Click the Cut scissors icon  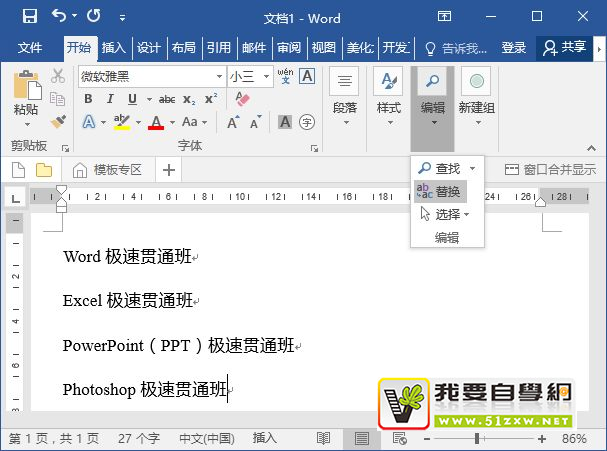pyautogui.click(x=58, y=76)
